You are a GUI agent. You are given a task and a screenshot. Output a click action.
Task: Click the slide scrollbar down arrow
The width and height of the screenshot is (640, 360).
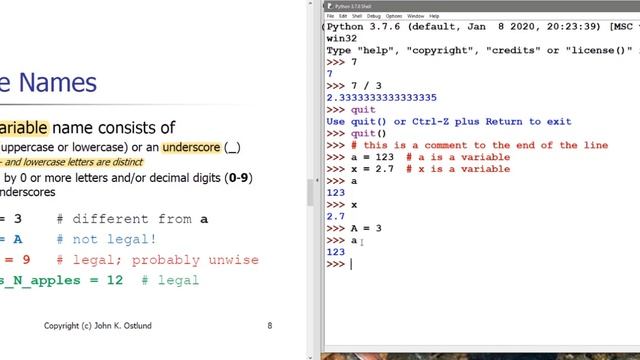tap(310, 357)
